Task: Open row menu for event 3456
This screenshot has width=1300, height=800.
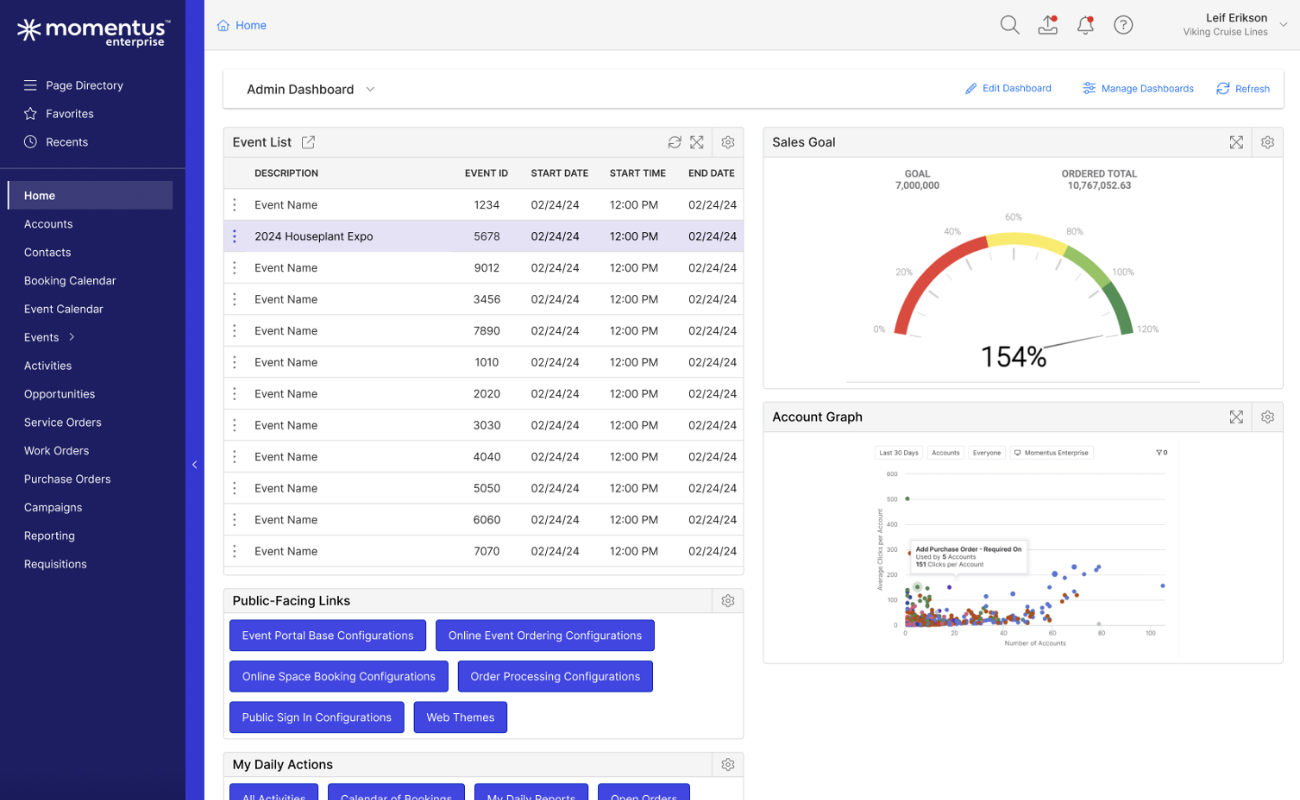Action: (x=235, y=299)
